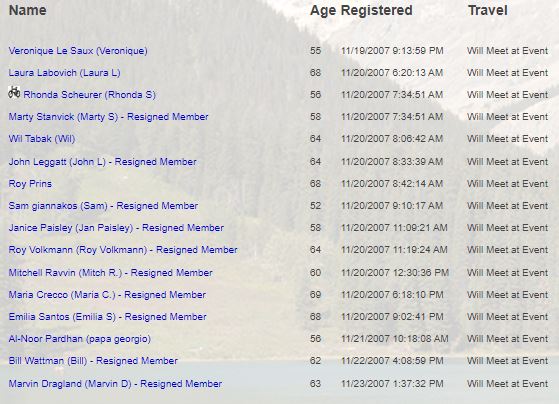Screen dimensions: 559x404
Task: Open the Emilia Santos profile link
Action: coord(107,317)
